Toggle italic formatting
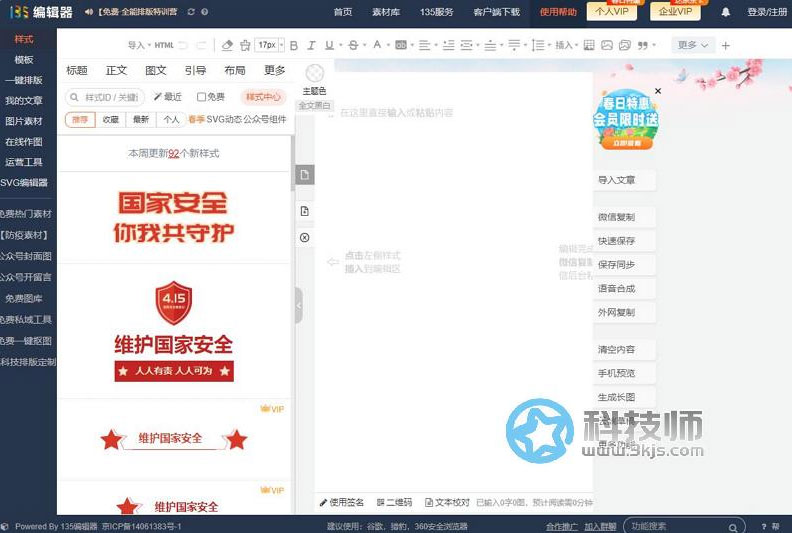 (x=311, y=45)
